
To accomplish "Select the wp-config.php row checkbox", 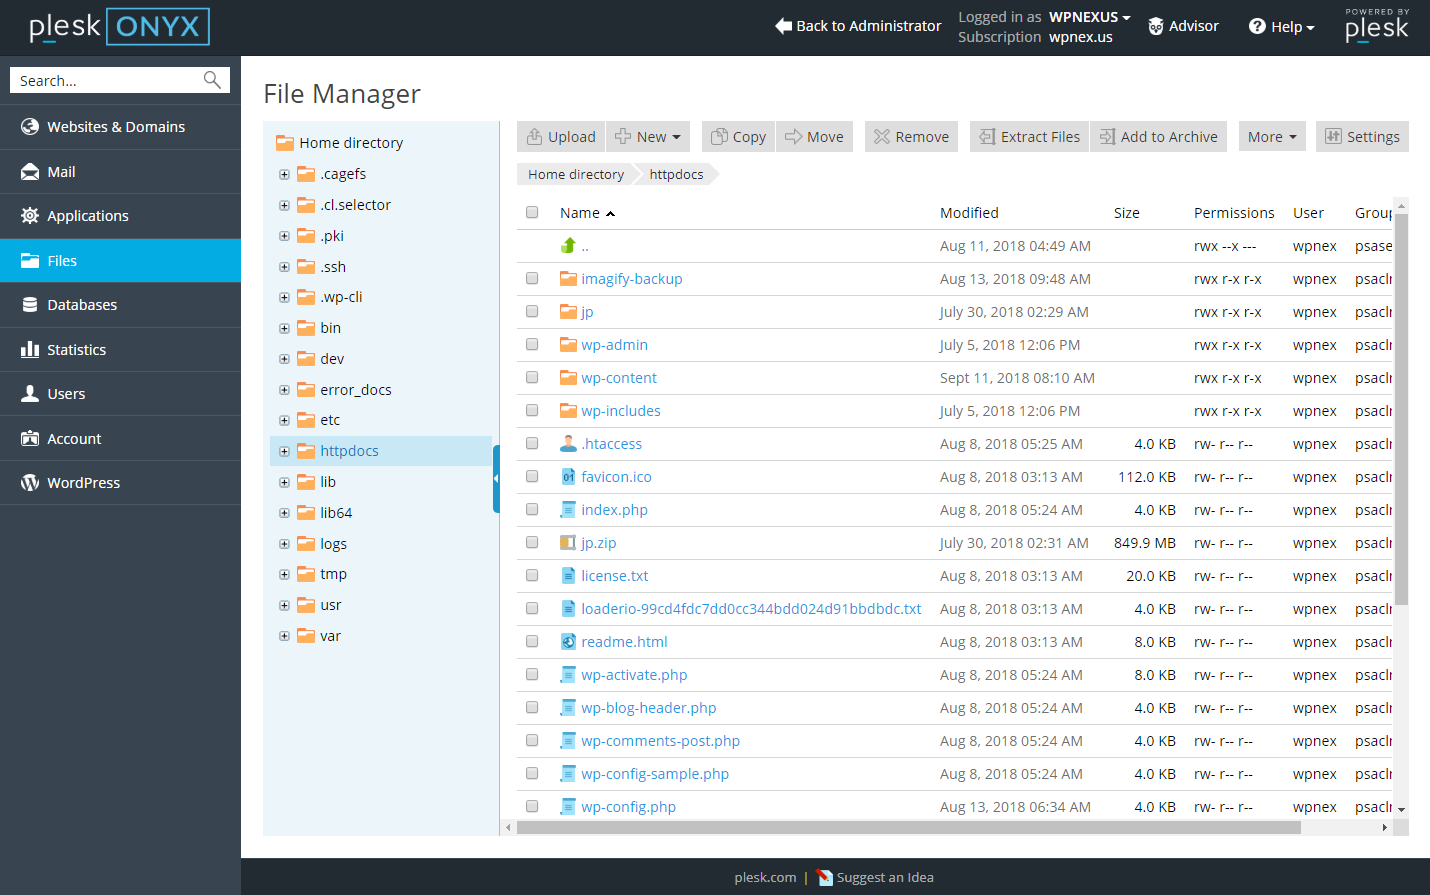I will pyautogui.click(x=532, y=807).
